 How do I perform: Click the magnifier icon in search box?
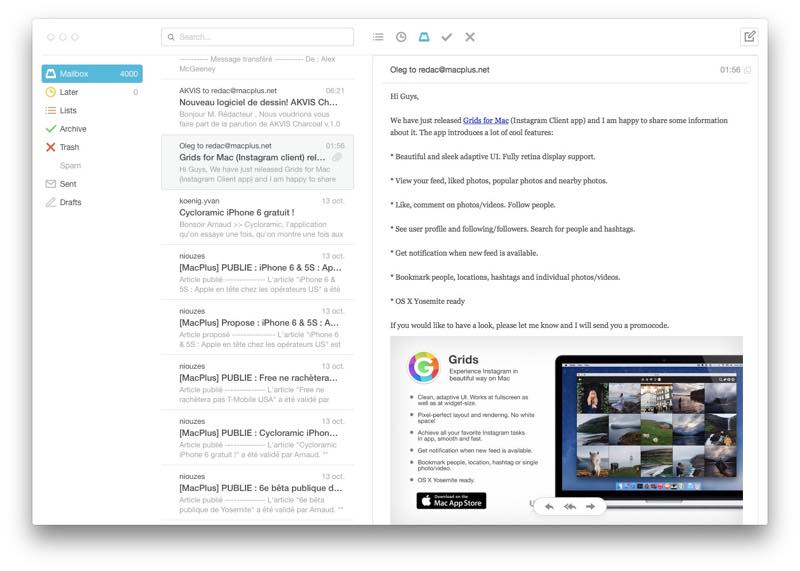pos(171,37)
